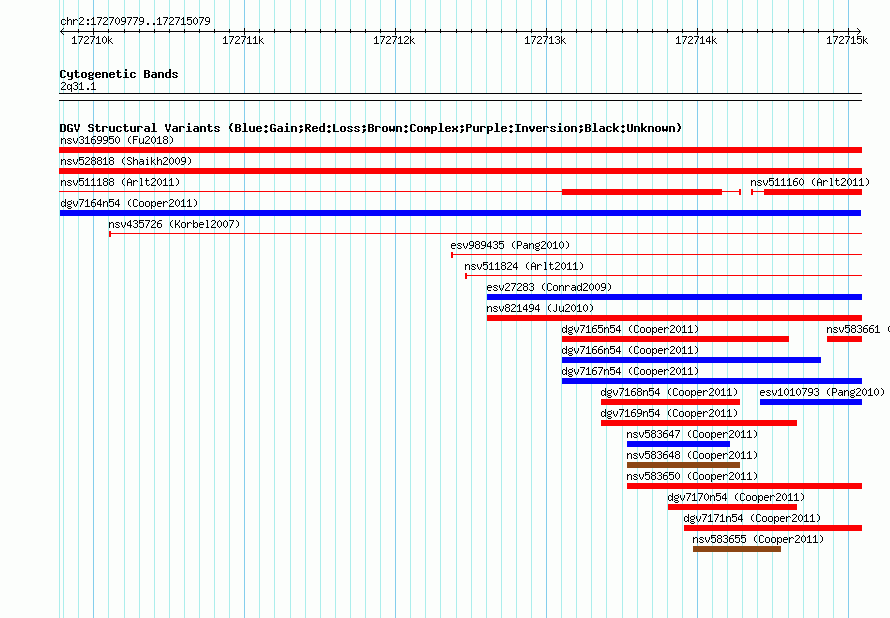
Task: Click the brown nsv583648 complex bar
Action: 683,465
